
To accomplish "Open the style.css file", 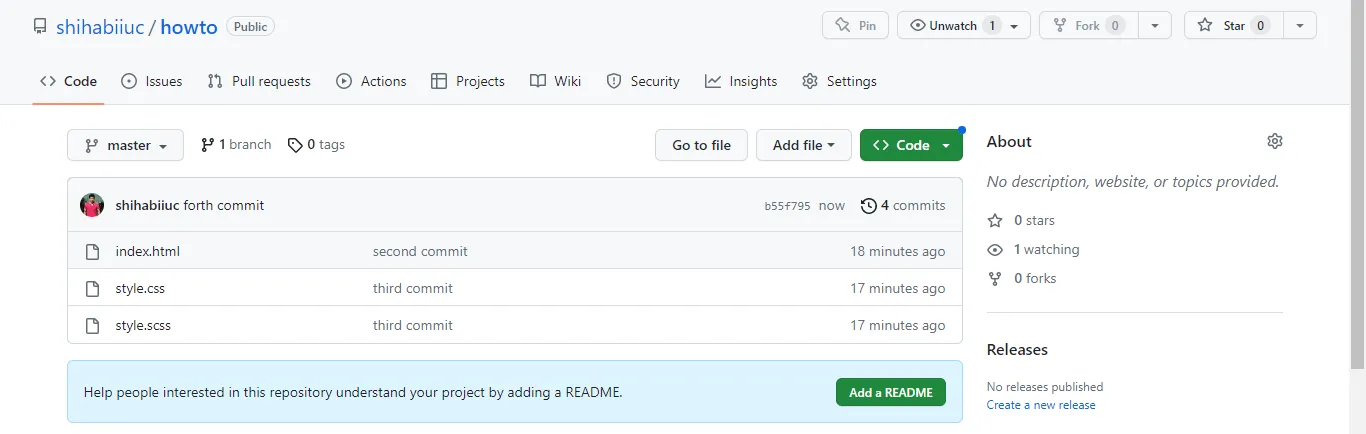I will [x=140, y=288].
